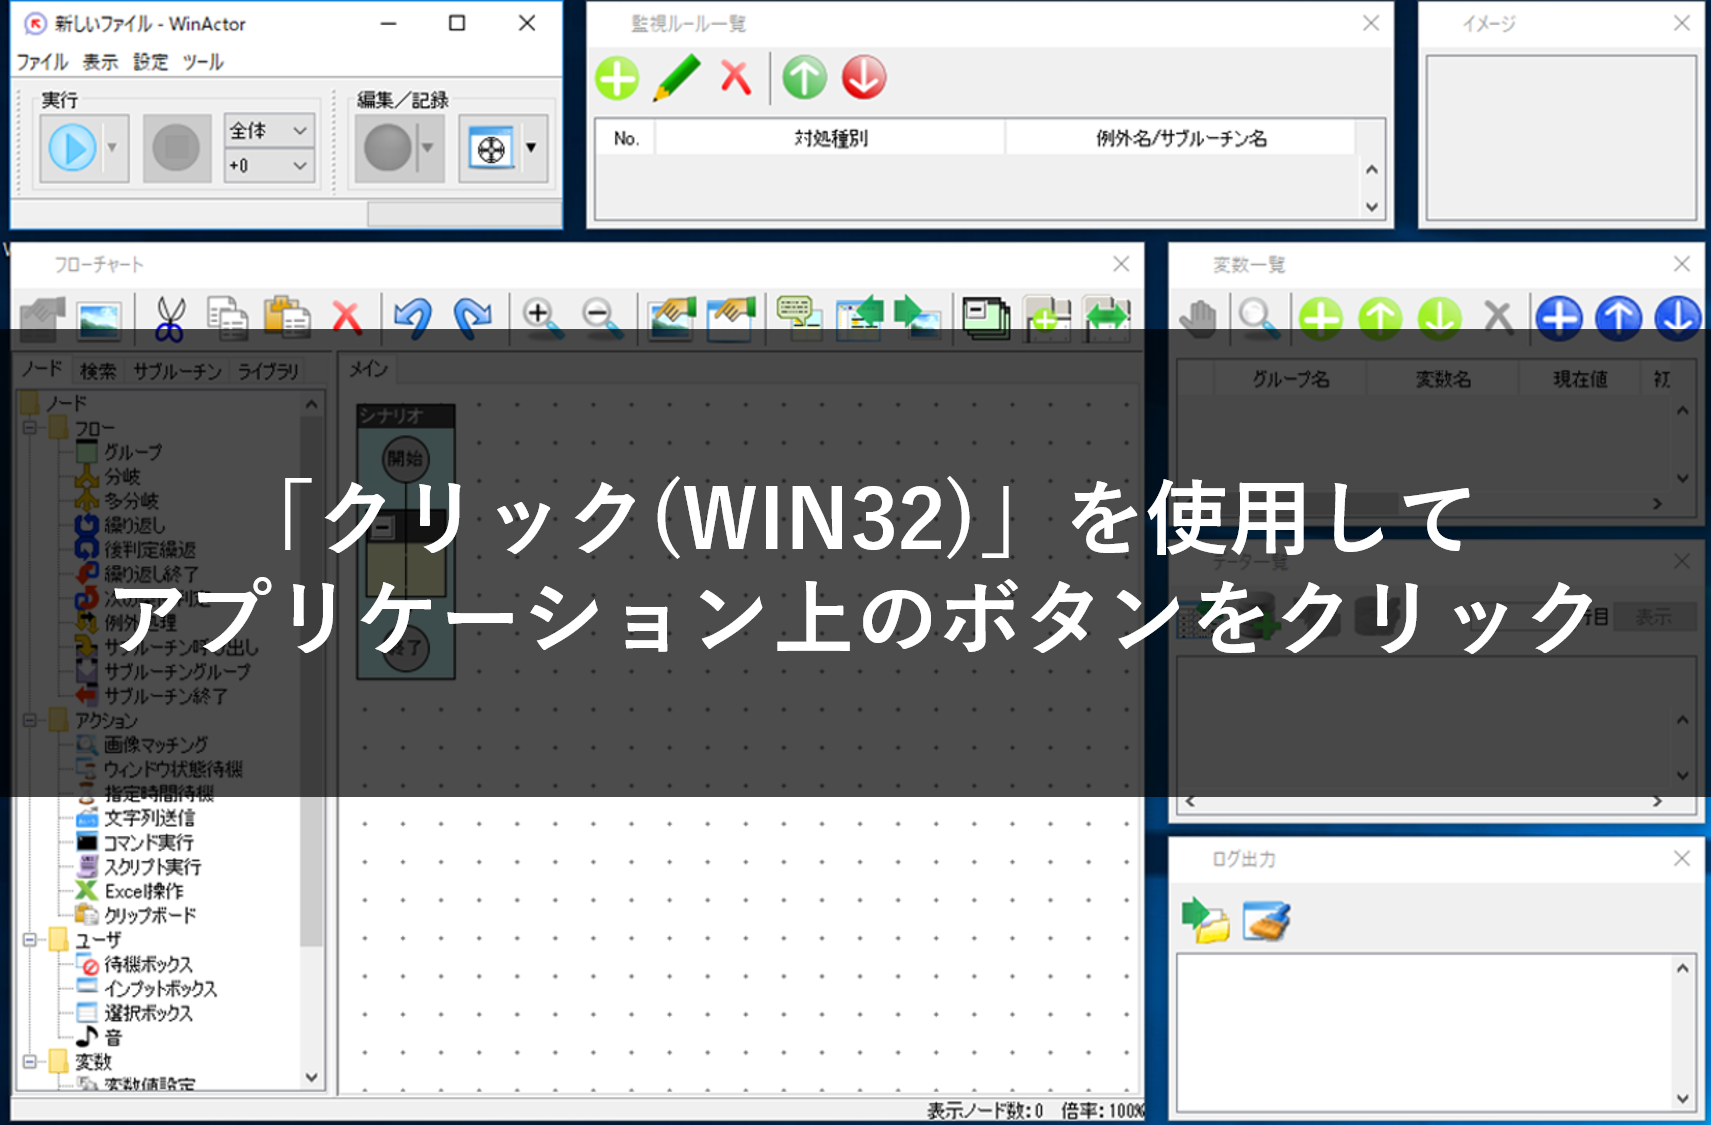This screenshot has width=1711, height=1125.
Task: Click monitoring rule list scroll down arrow
Action: pos(1372,207)
